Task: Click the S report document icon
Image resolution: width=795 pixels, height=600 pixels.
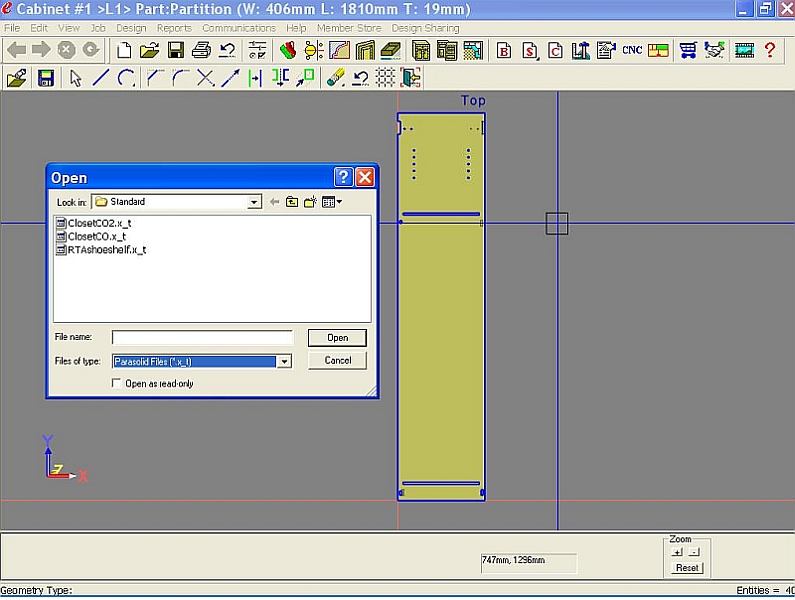Action: tap(530, 50)
